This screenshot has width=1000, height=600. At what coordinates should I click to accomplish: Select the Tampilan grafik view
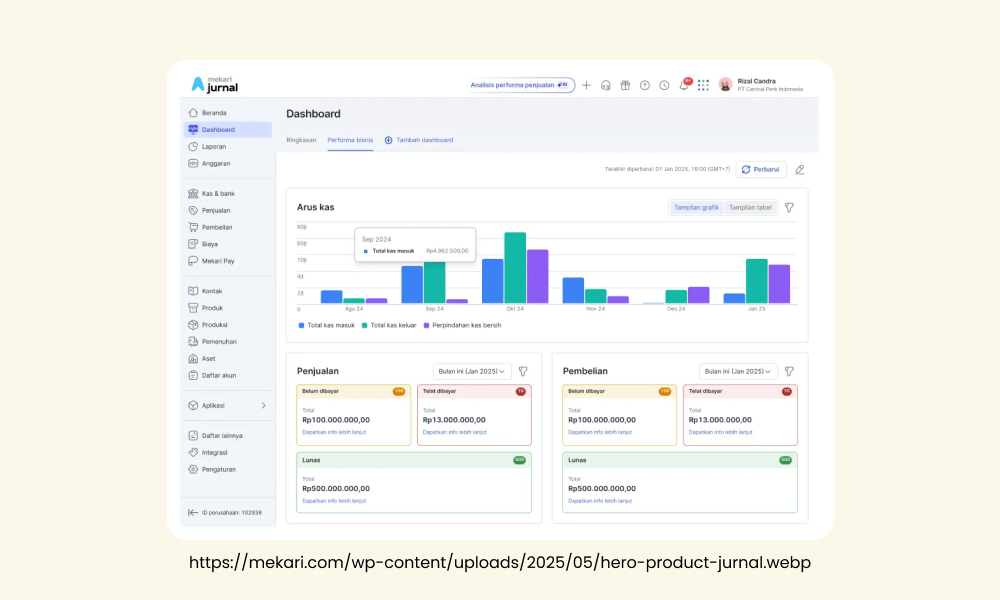[696, 208]
